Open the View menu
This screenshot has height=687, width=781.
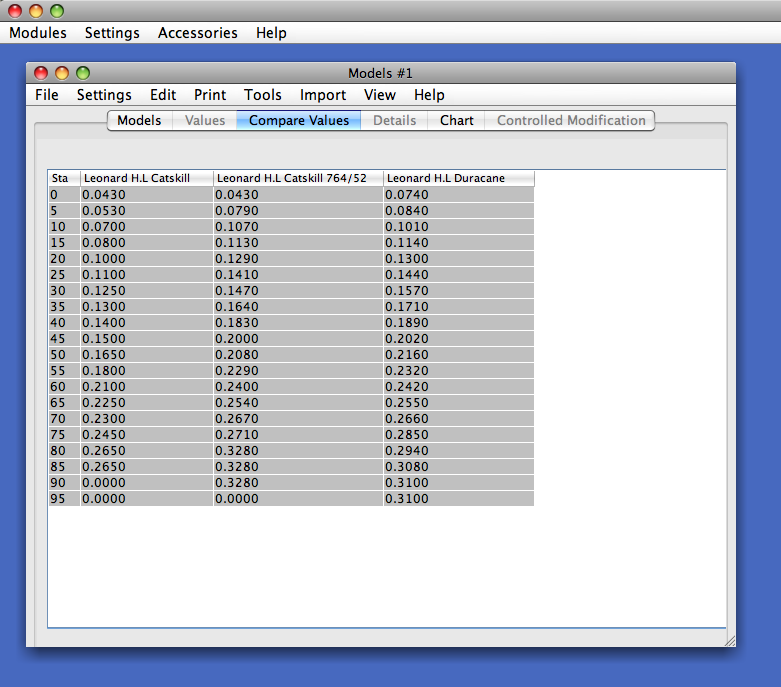point(380,95)
